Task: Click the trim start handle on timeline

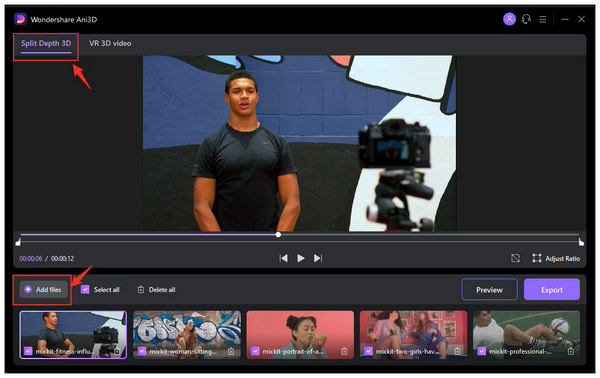Action: point(18,242)
